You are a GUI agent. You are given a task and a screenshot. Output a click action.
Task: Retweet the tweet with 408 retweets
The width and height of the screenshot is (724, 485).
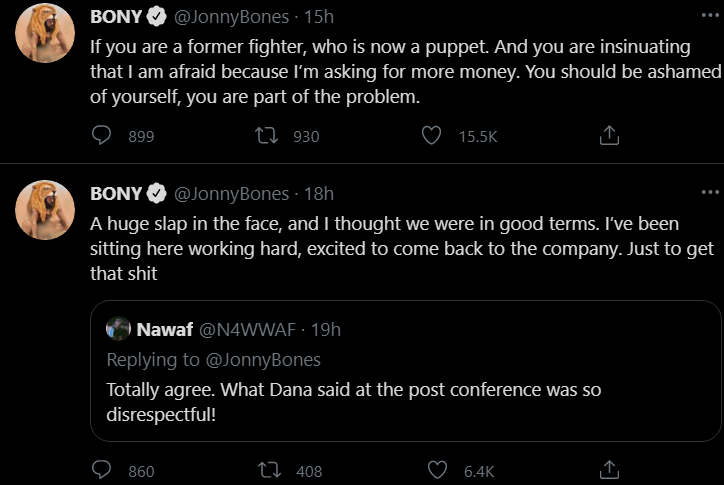click(267, 470)
